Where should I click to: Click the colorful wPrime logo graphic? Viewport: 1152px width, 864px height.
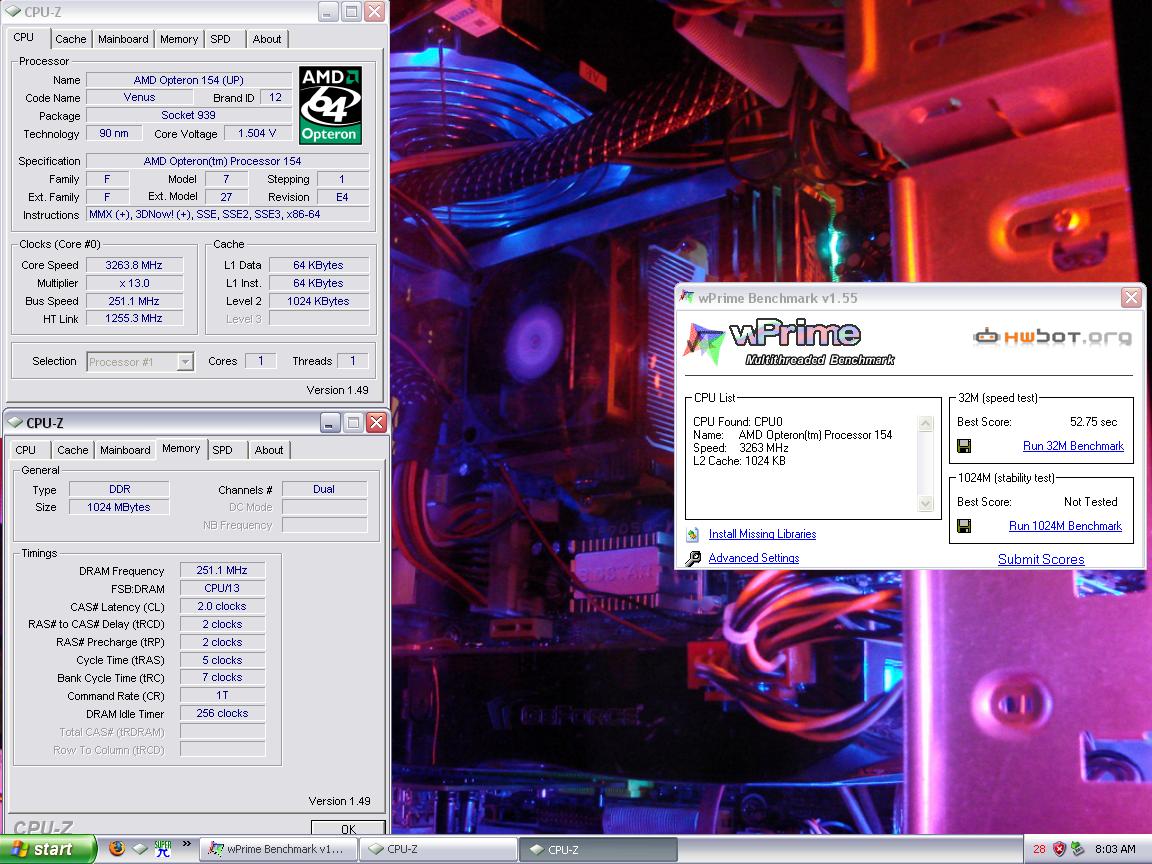click(x=705, y=344)
